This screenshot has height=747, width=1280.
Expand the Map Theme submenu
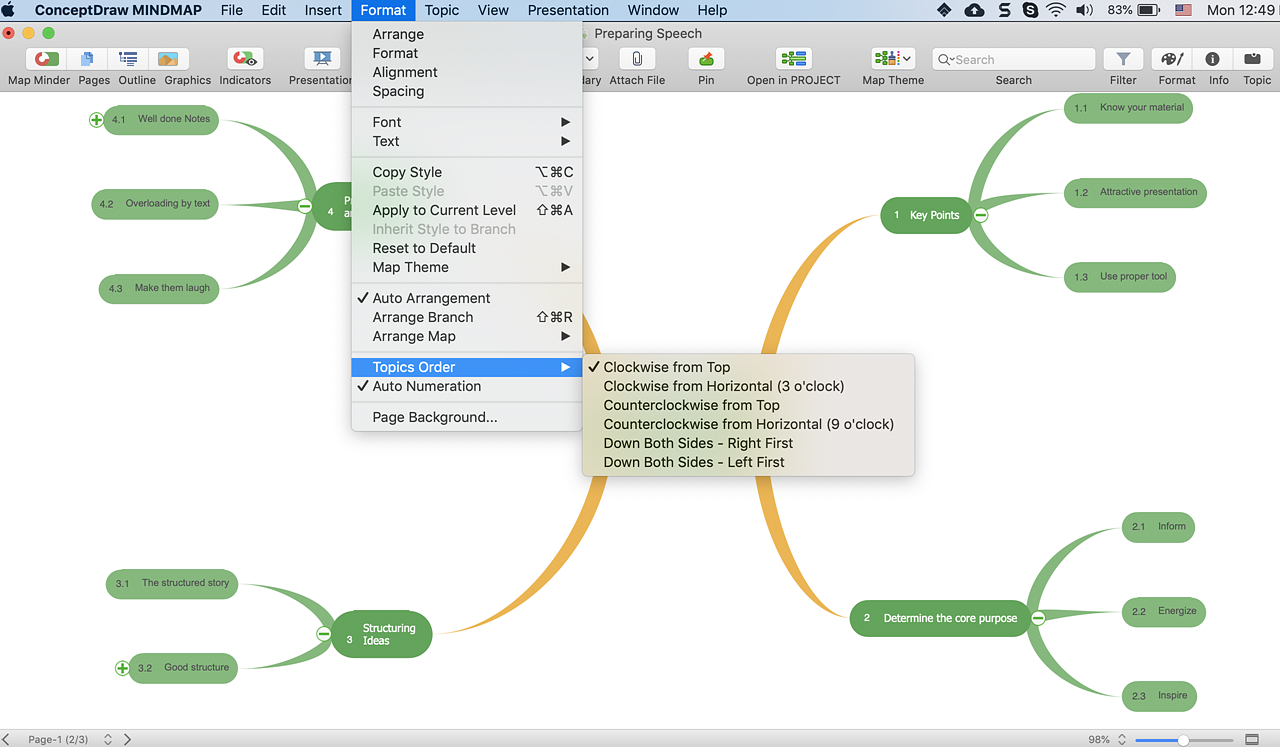coord(410,267)
